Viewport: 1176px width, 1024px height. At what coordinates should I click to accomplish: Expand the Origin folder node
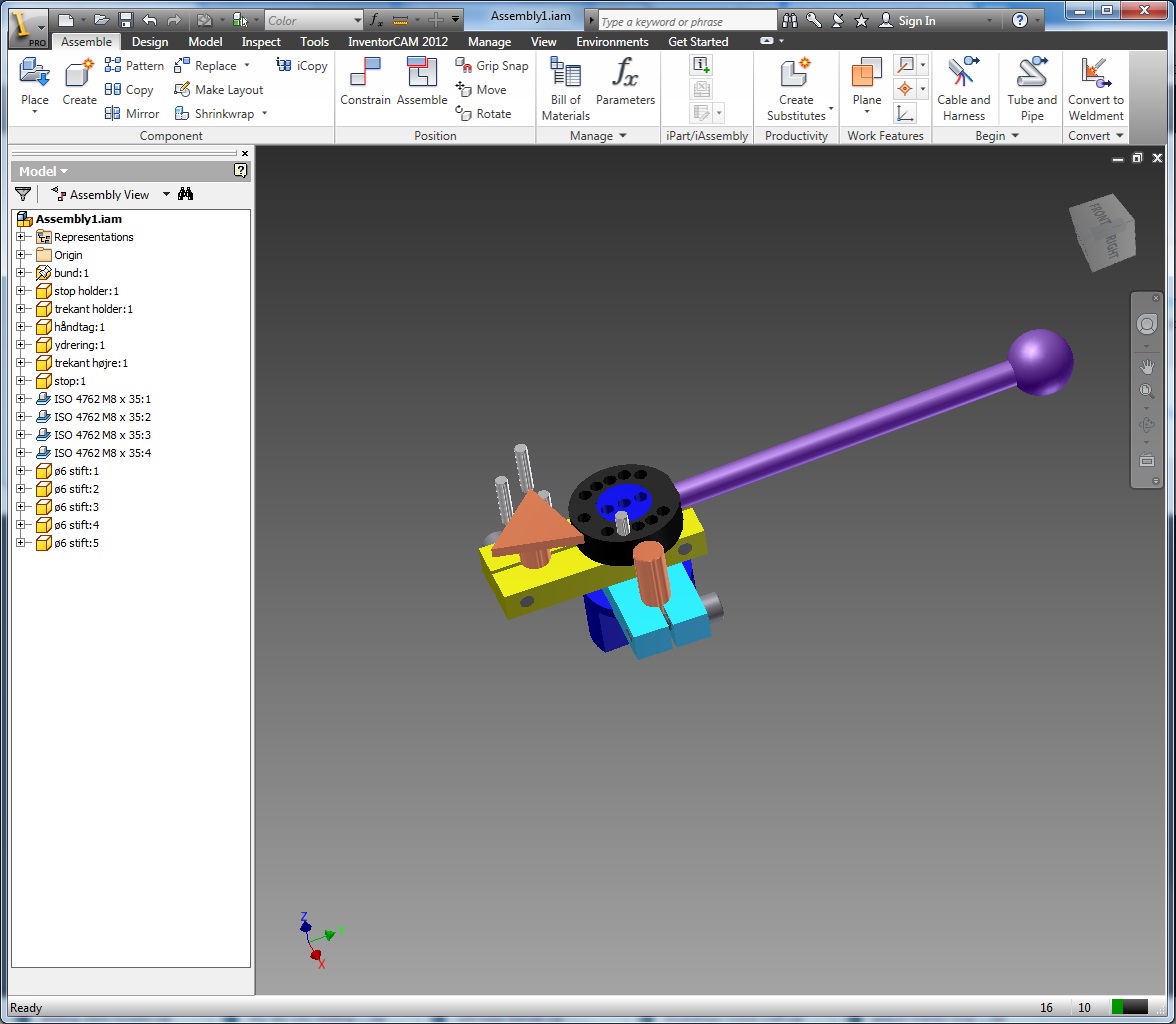point(21,254)
